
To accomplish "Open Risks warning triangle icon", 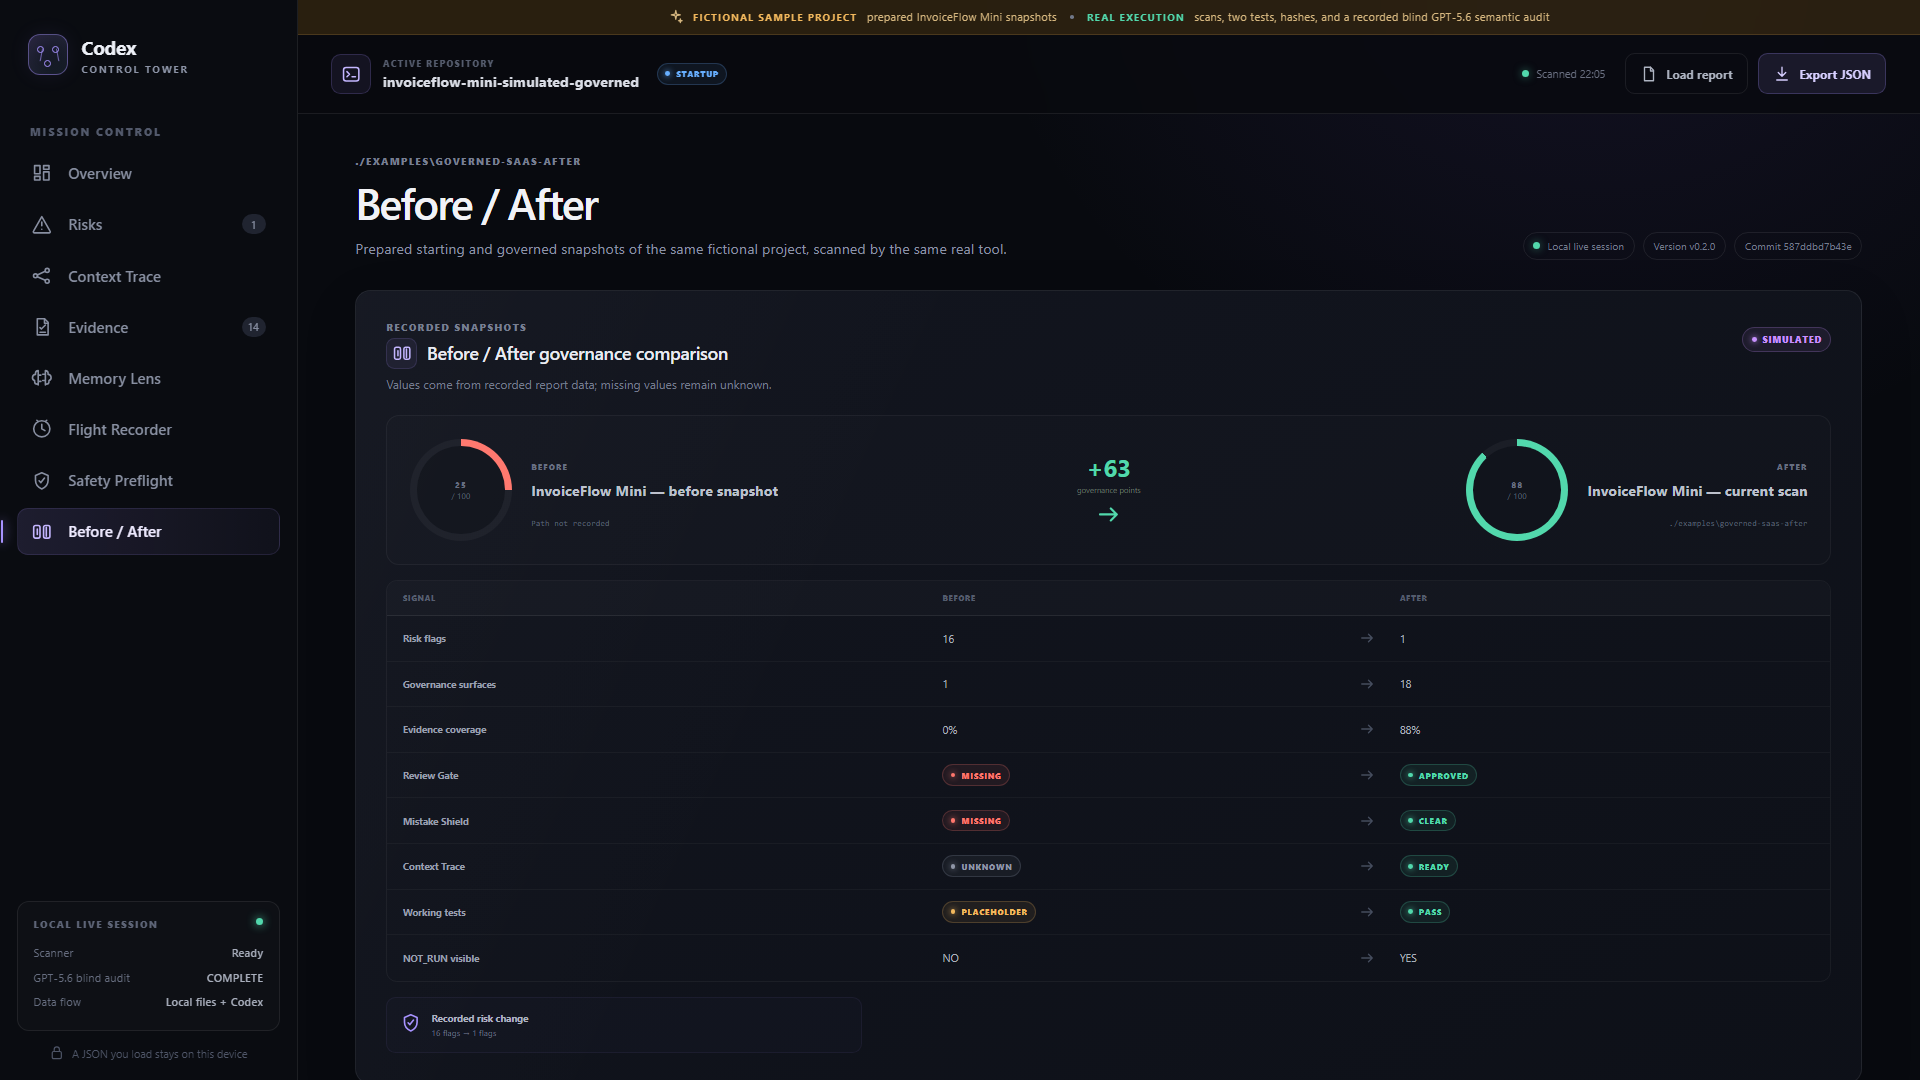I will [x=42, y=225].
